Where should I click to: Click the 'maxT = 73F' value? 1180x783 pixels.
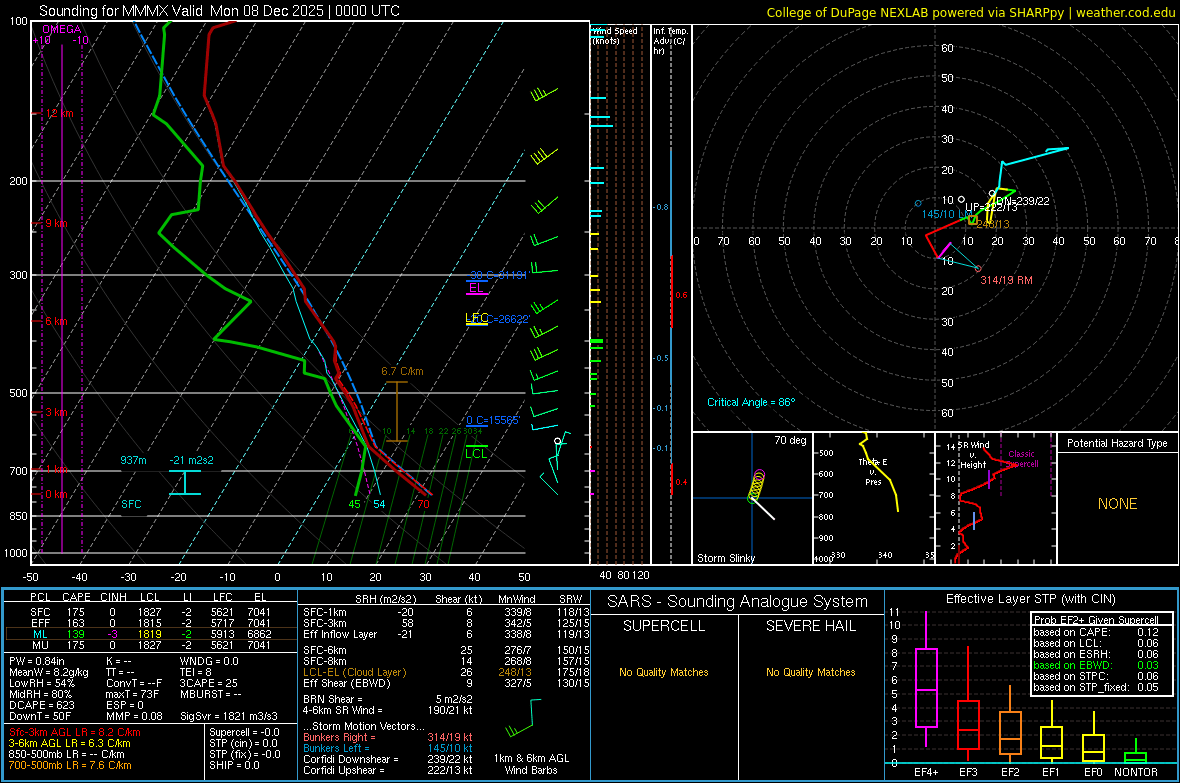coord(132,694)
